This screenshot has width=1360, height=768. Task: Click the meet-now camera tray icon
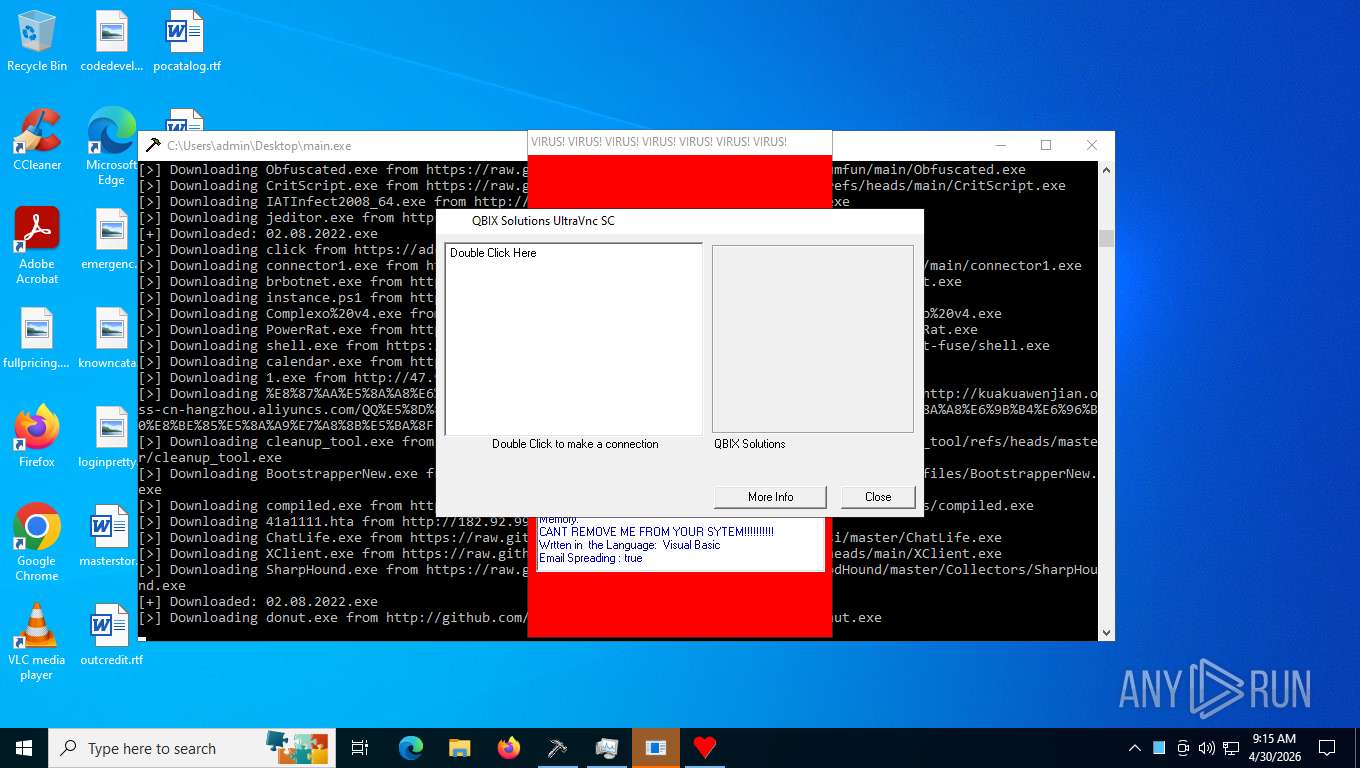point(1183,748)
